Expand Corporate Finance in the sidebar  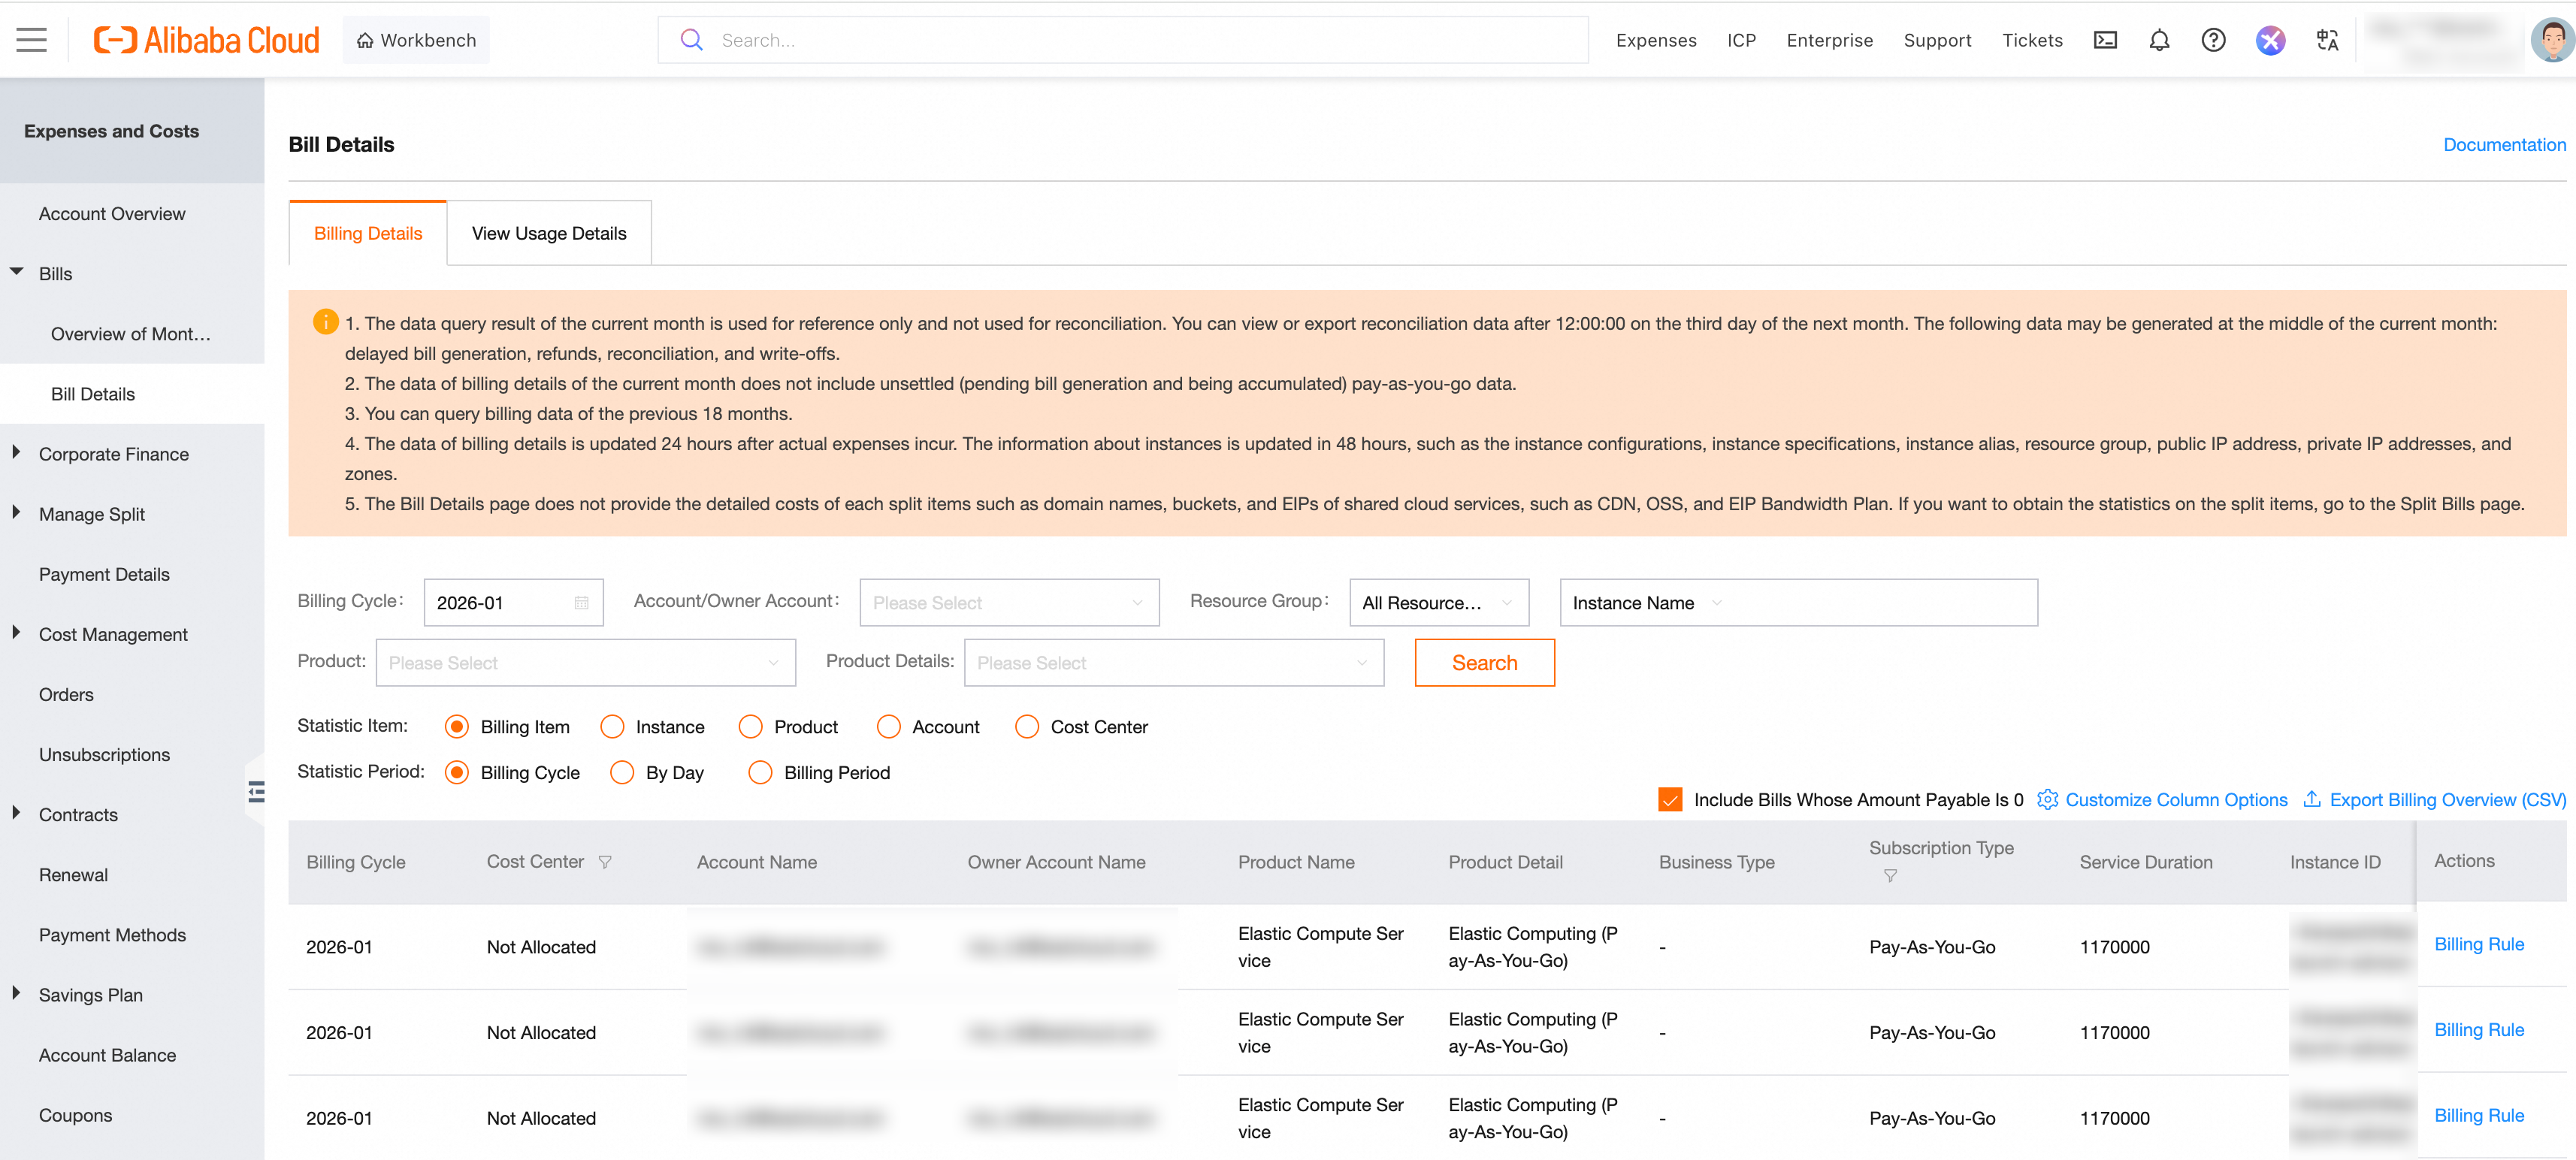(x=113, y=454)
